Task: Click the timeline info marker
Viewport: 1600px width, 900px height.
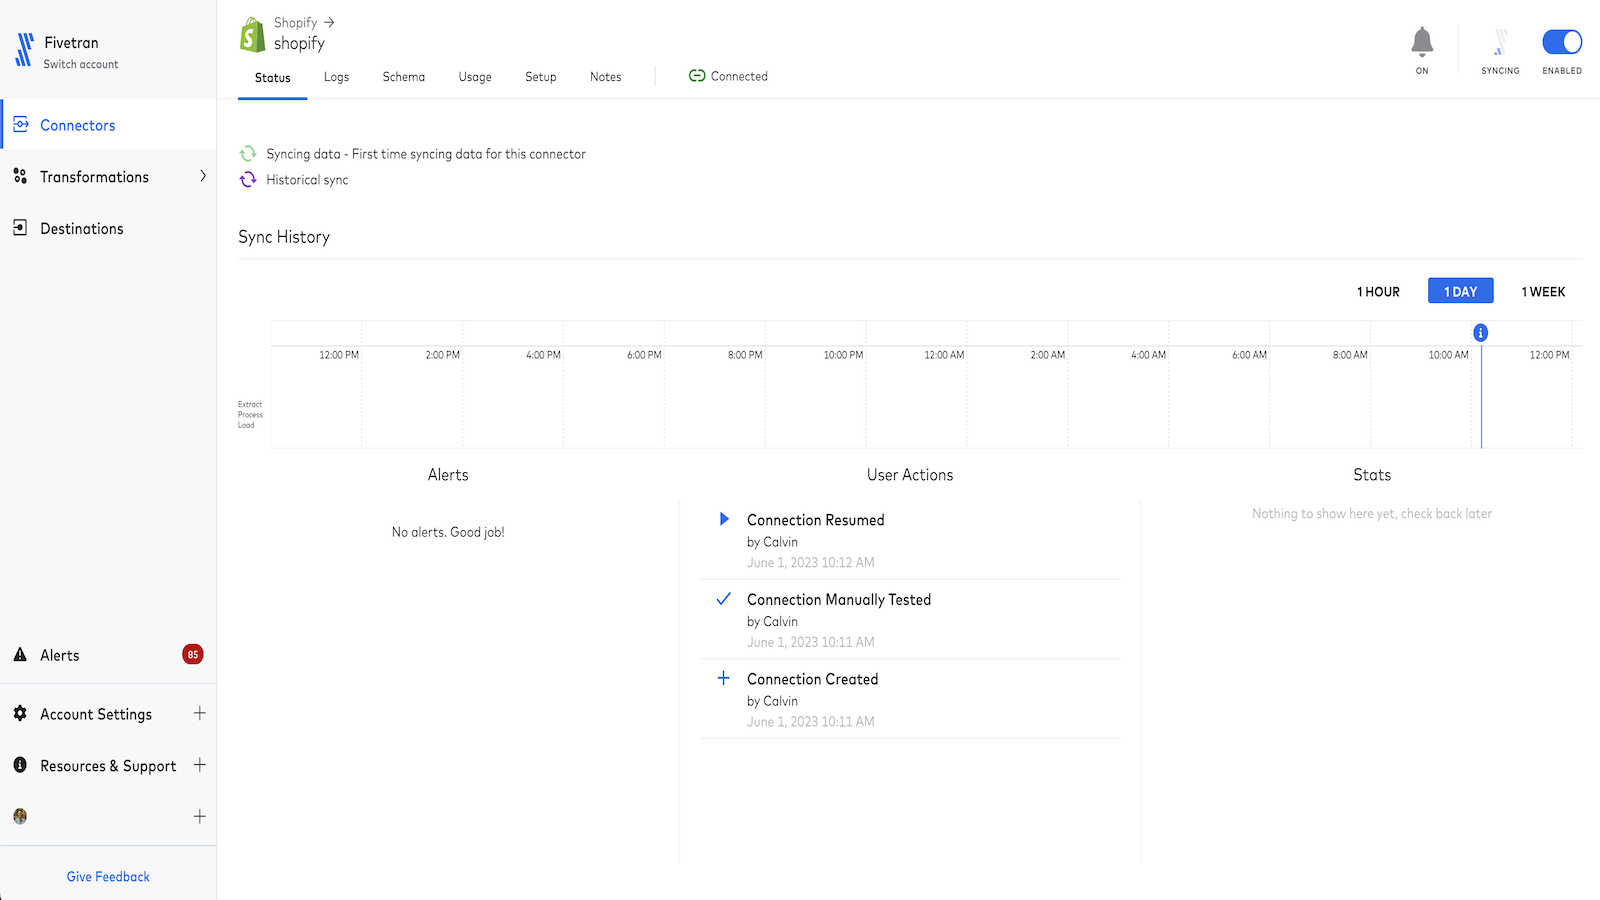Action: 1481,333
